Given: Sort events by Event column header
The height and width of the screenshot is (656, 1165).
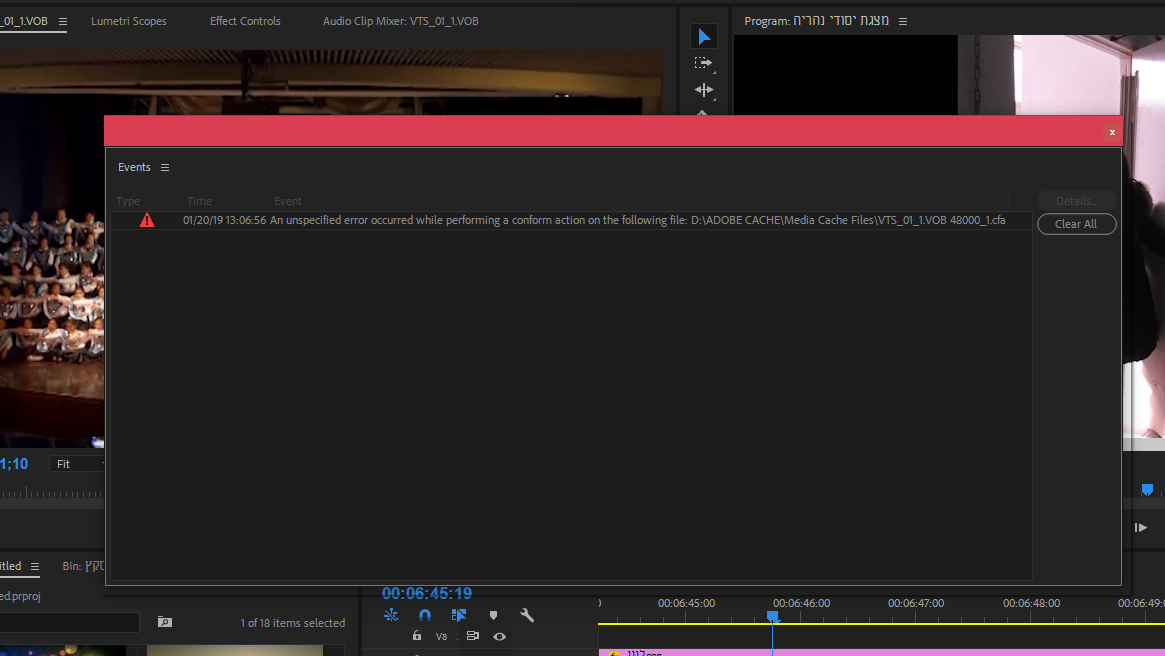Looking at the screenshot, I should pyautogui.click(x=288, y=201).
